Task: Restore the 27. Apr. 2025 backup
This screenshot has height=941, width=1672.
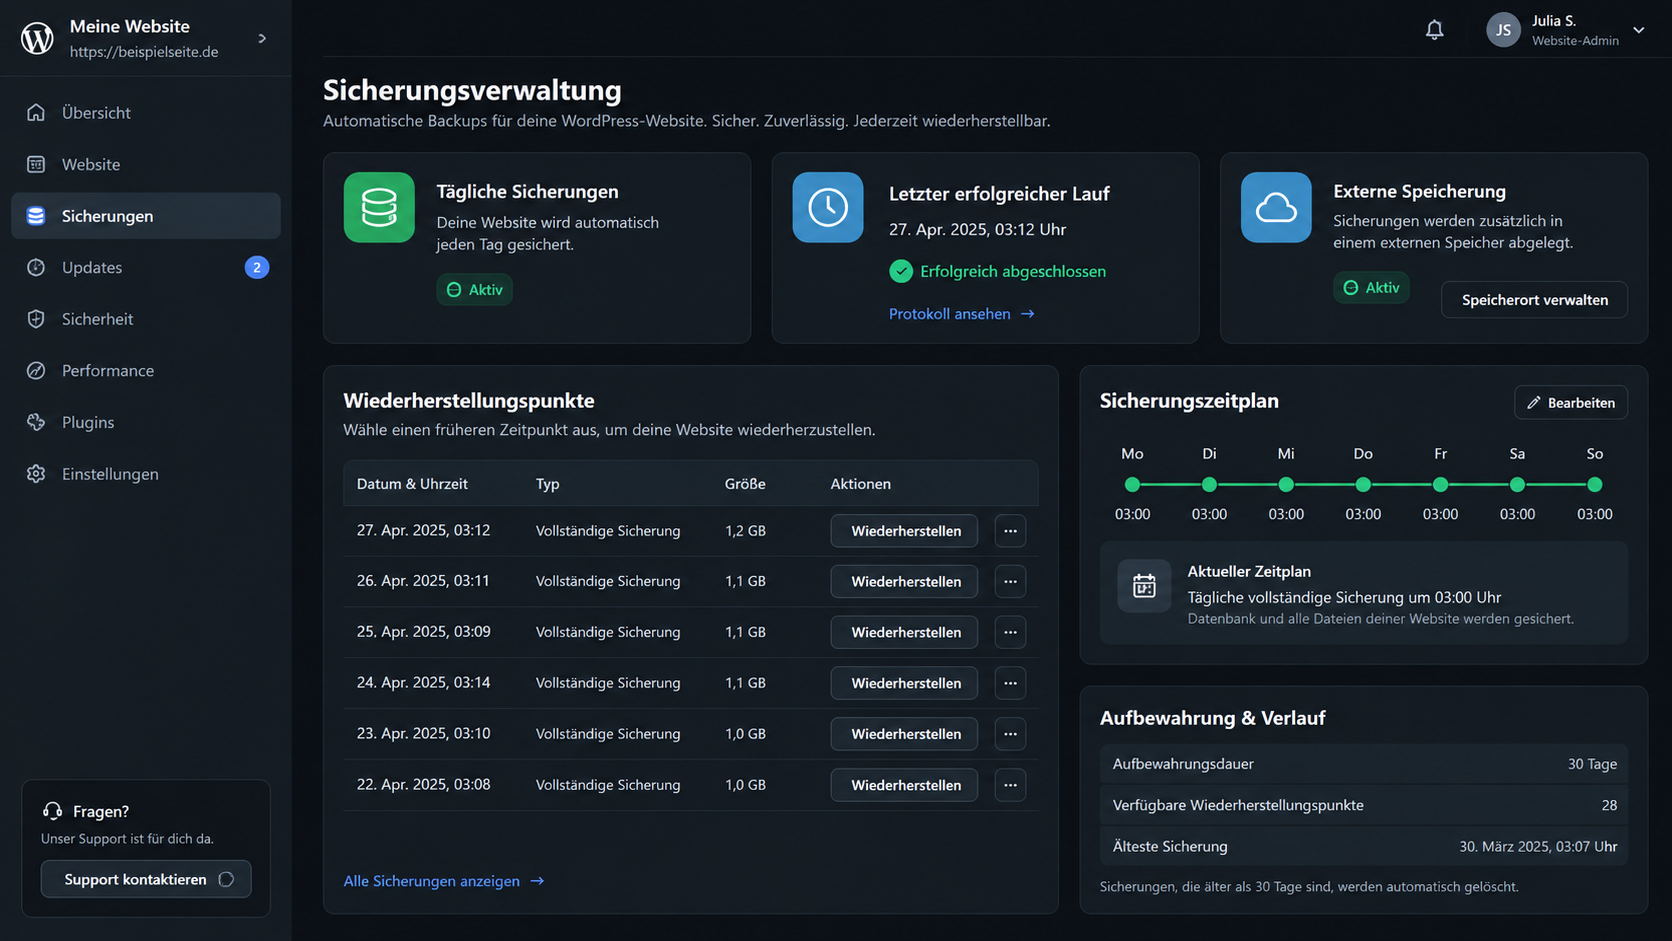Action: click(x=904, y=531)
